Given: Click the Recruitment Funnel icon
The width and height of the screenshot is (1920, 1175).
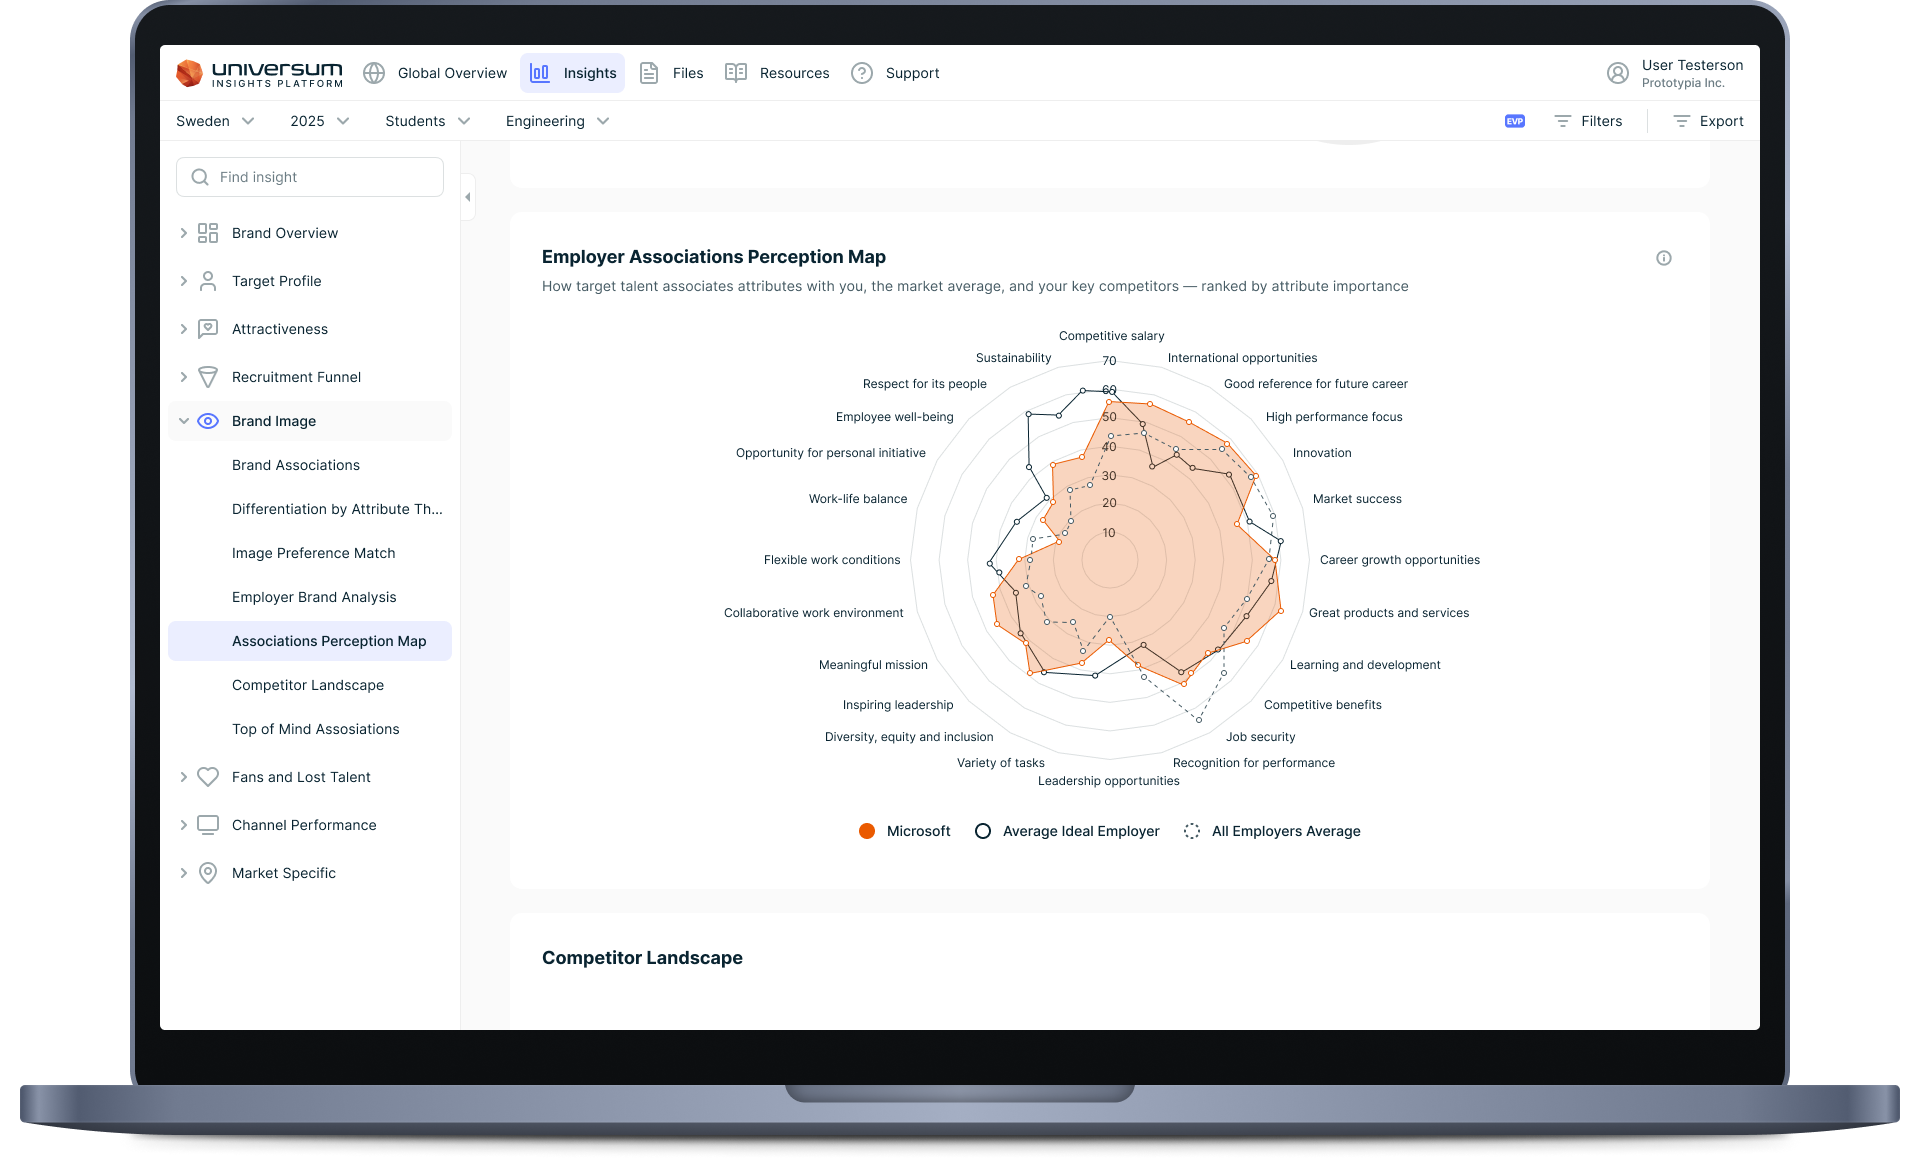Looking at the screenshot, I should coord(208,377).
